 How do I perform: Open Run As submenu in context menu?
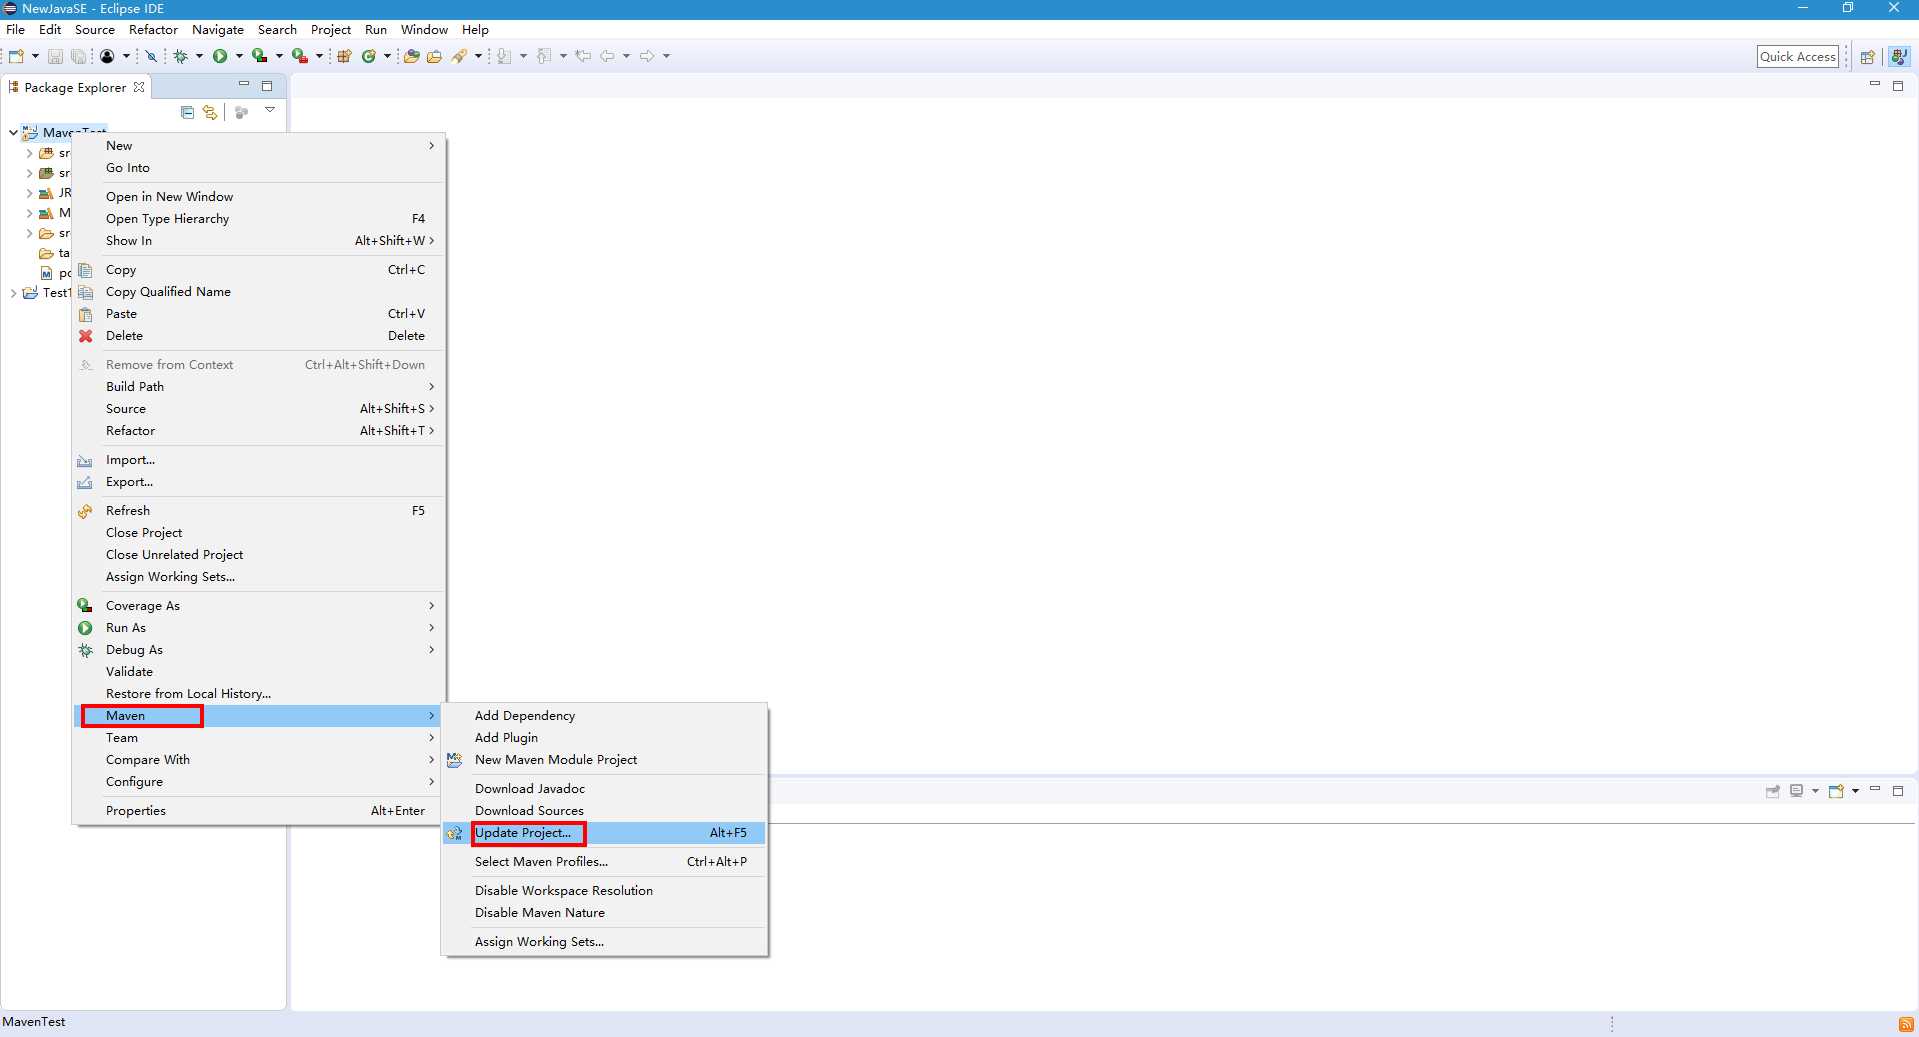click(x=258, y=628)
